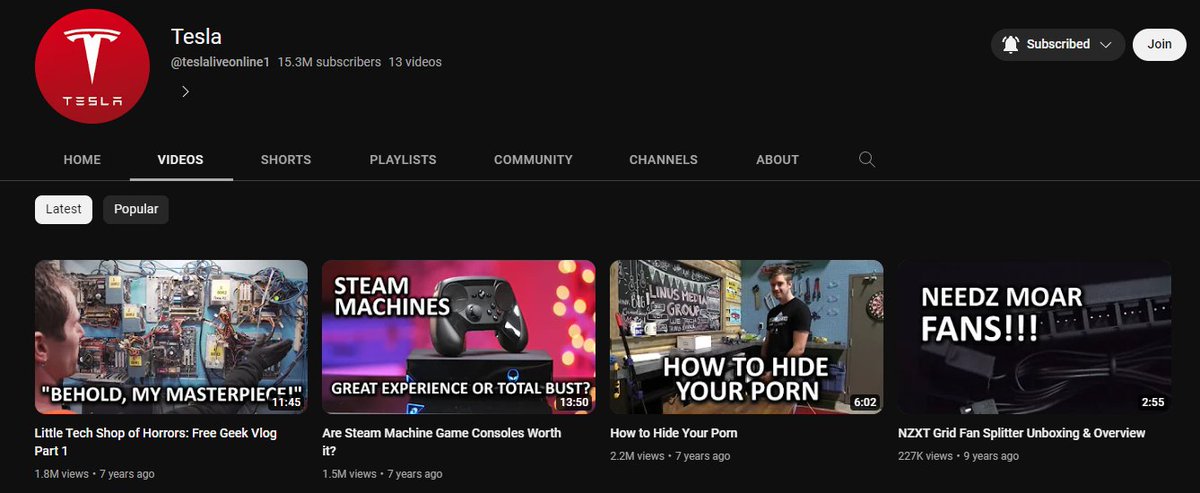Click title Little Tech Shop of Horrors
Image resolution: width=1200 pixels, height=493 pixels.
coord(156,442)
